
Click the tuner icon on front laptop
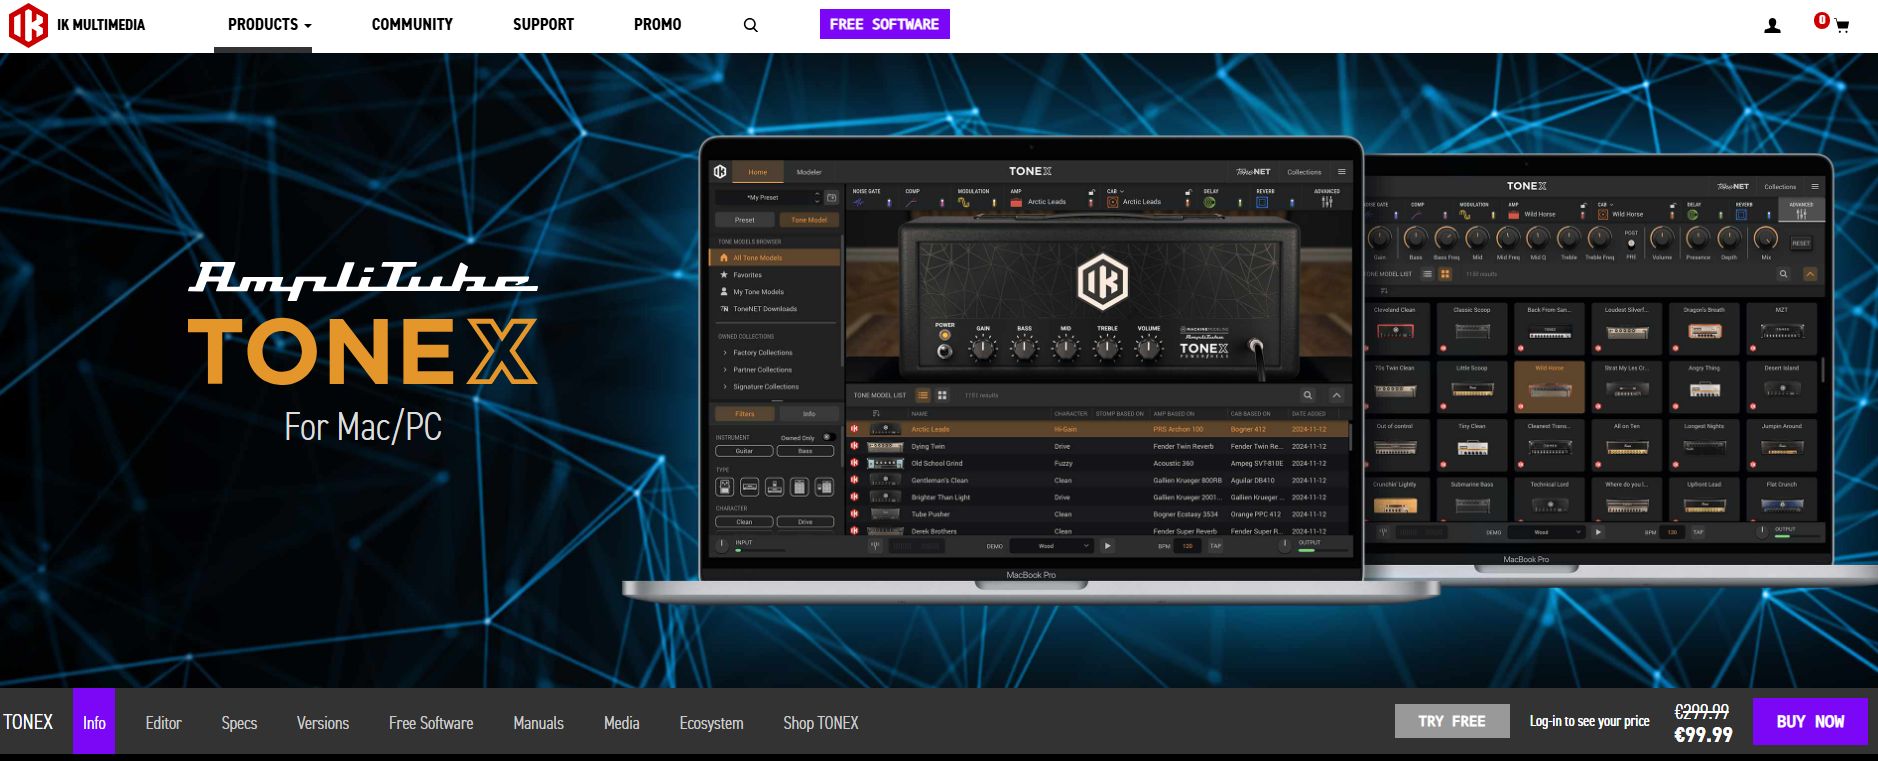(875, 546)
